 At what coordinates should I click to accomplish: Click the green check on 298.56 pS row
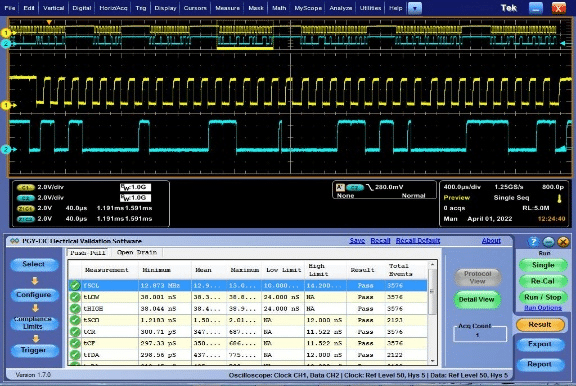pos(75,355)
